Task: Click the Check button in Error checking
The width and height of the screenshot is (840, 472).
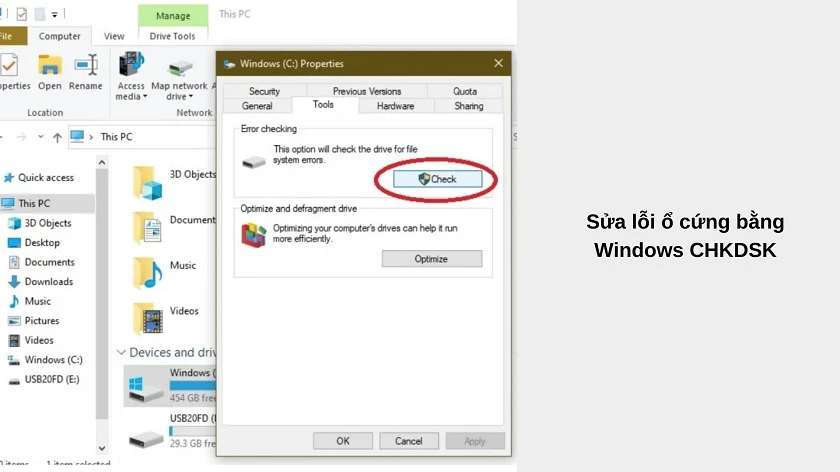Action: (x=437, y=179)
